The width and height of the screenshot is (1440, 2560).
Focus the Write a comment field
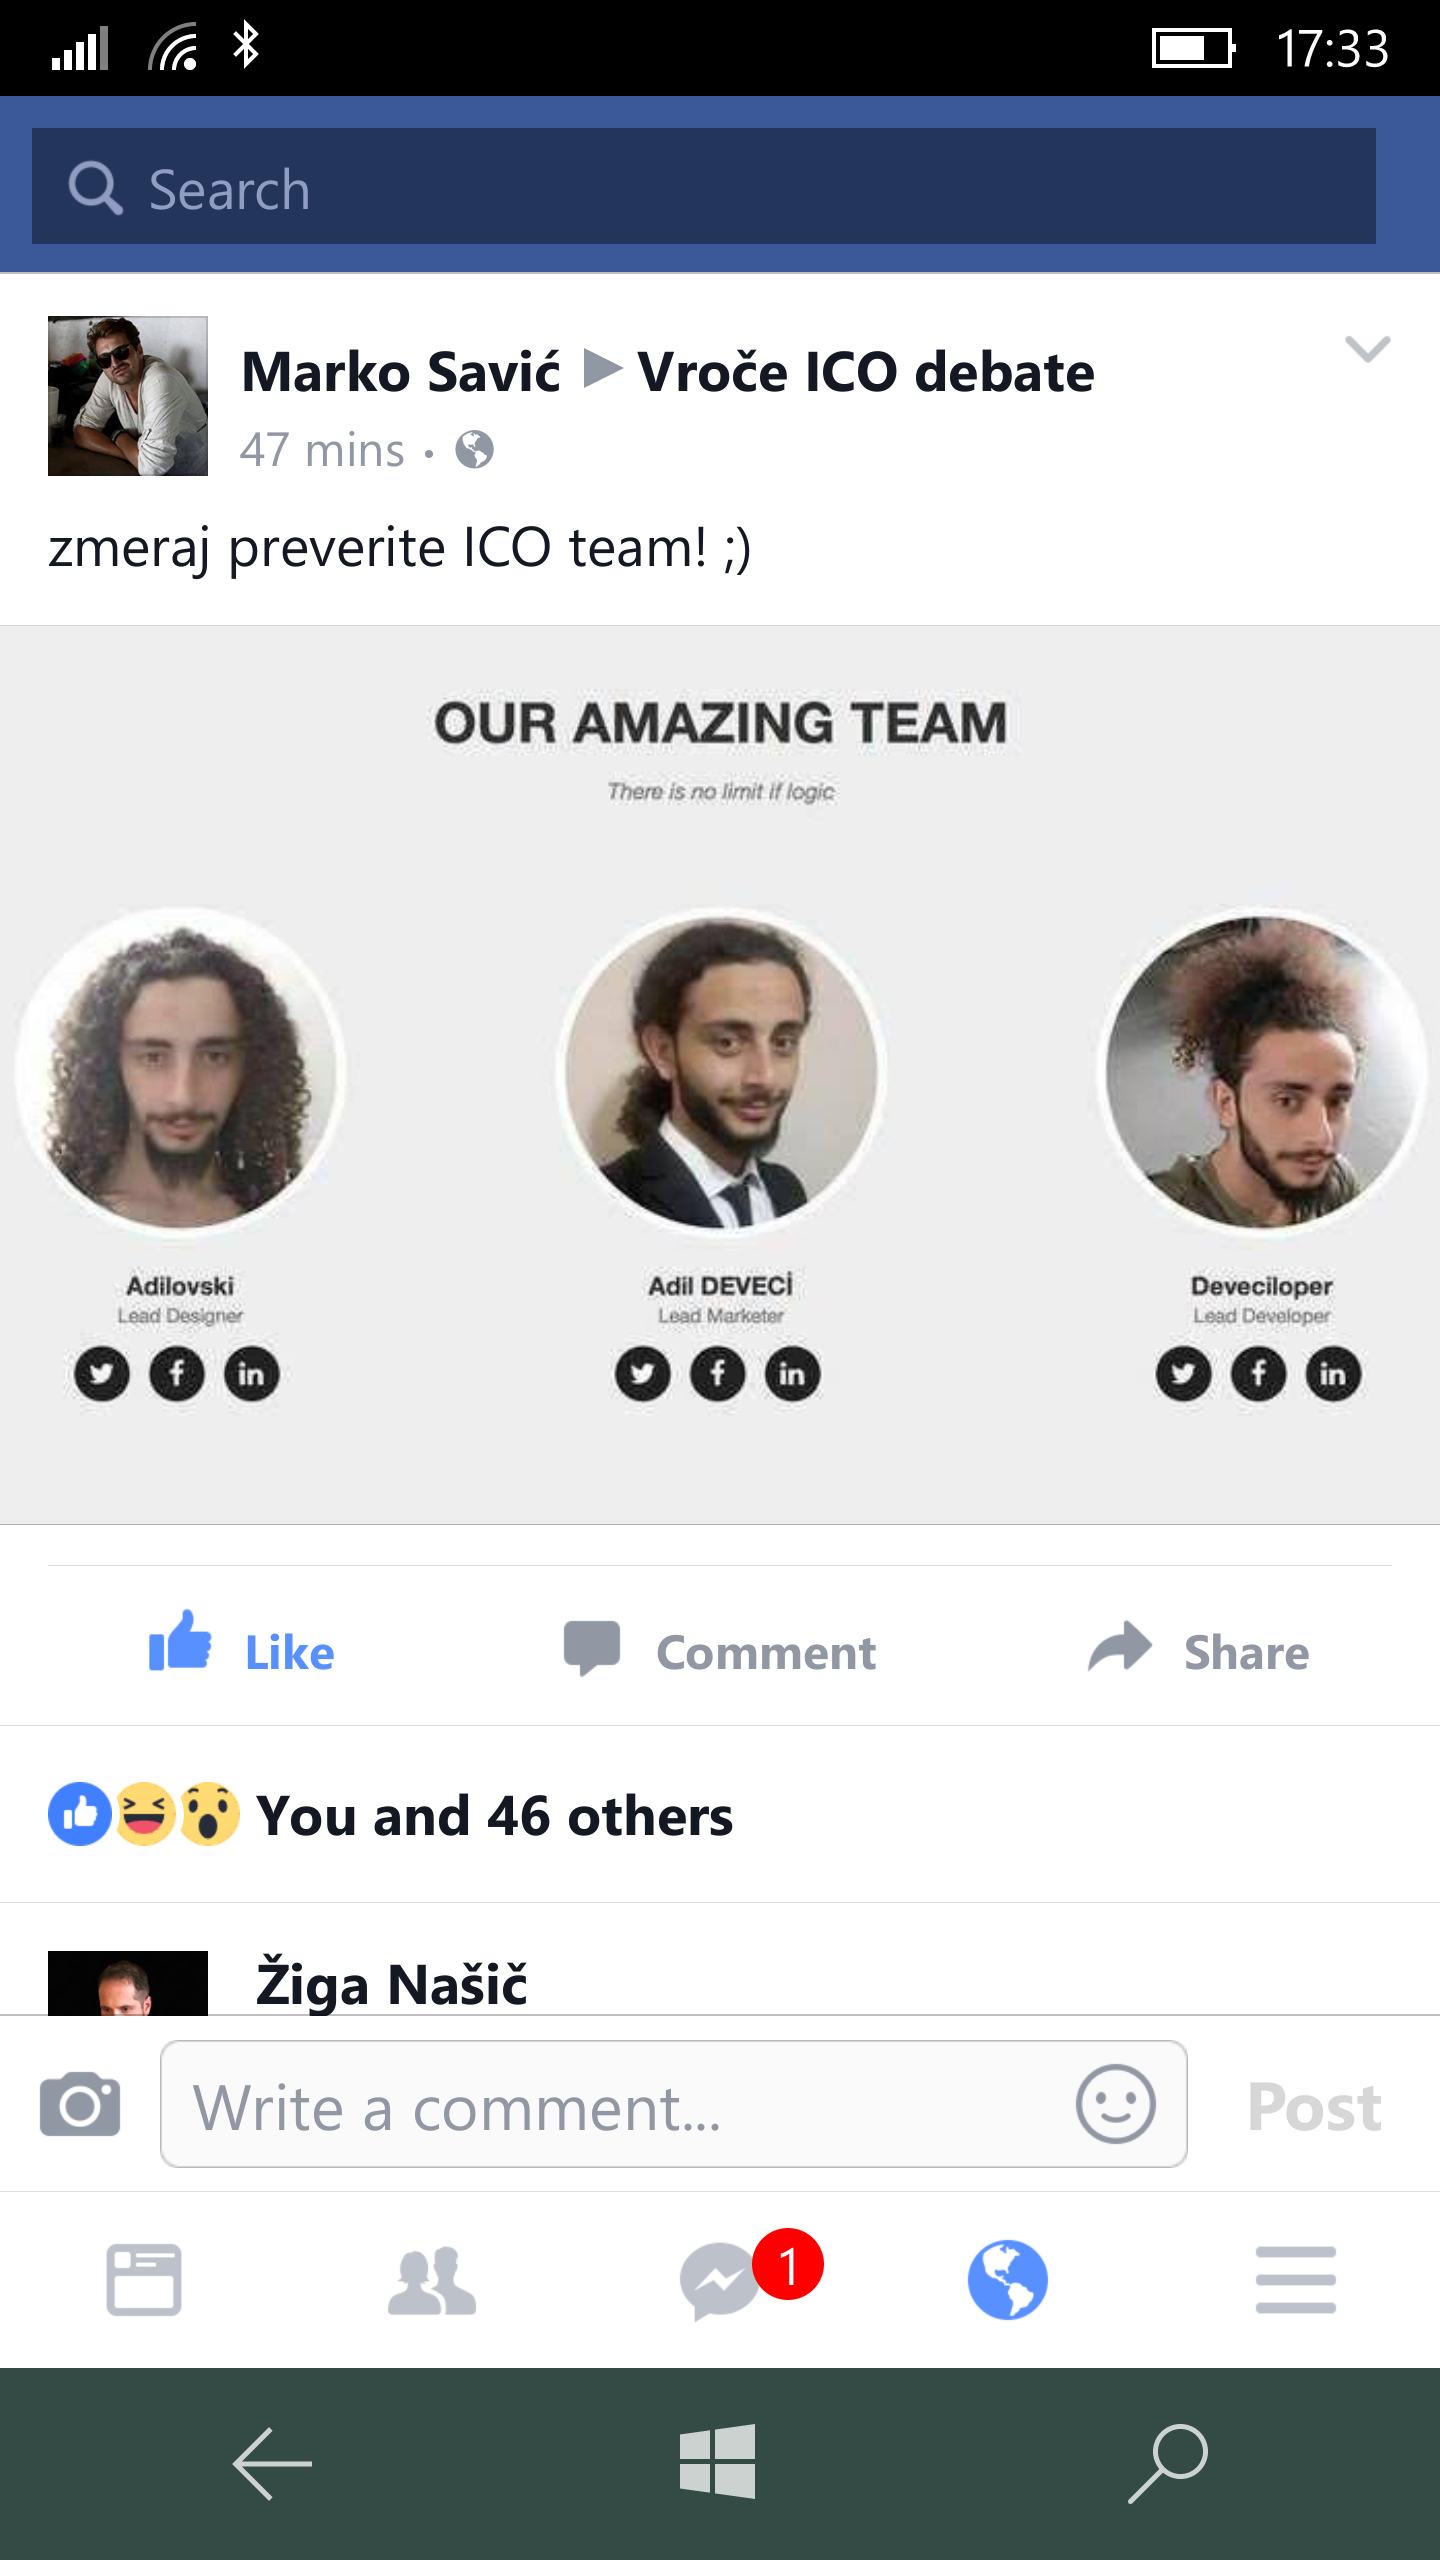coord(673,2104)
